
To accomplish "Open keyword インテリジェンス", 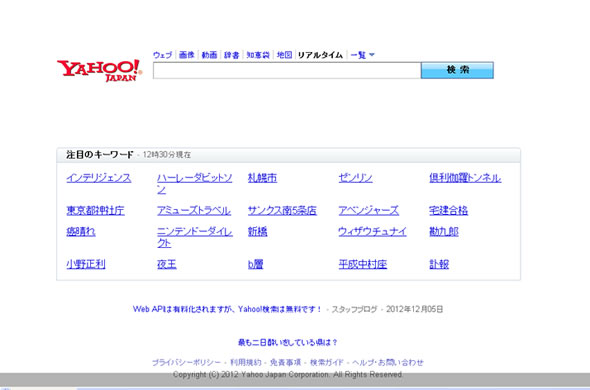I will tap(99, 178).
